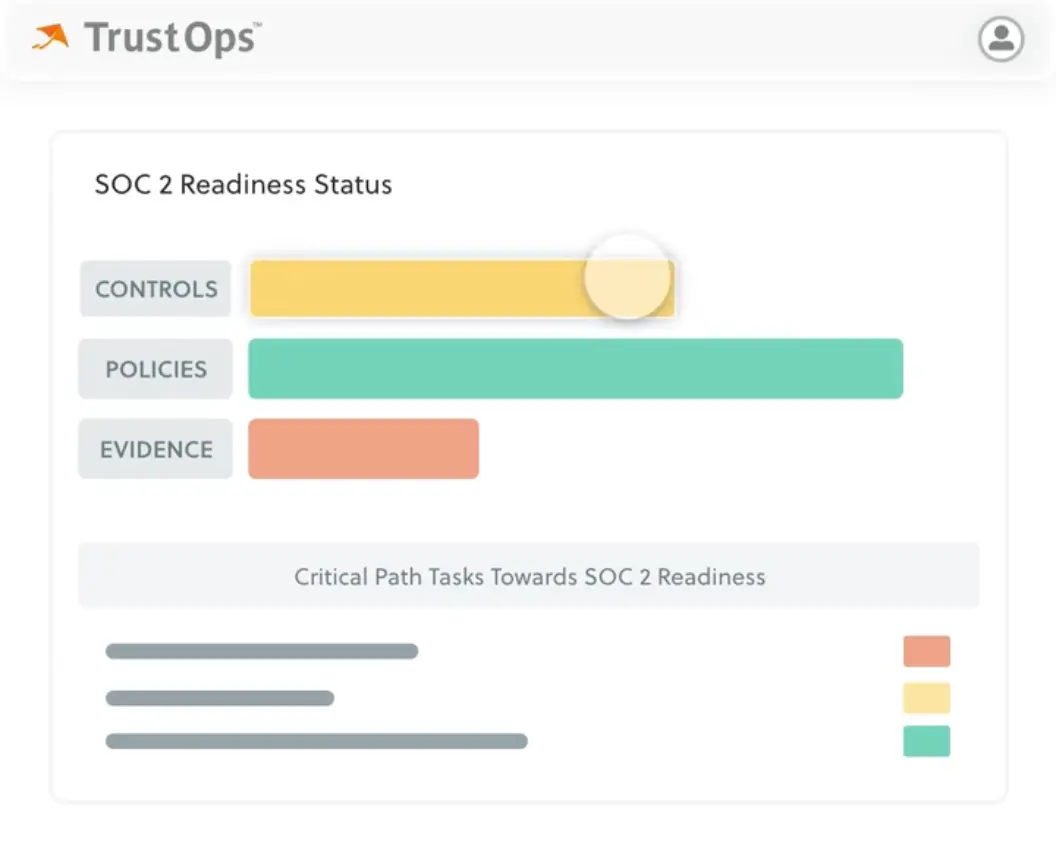The width and height of the screenshot is (1056, 841).
Task: Click the POLICIES category label
Action: coord(155,369)
